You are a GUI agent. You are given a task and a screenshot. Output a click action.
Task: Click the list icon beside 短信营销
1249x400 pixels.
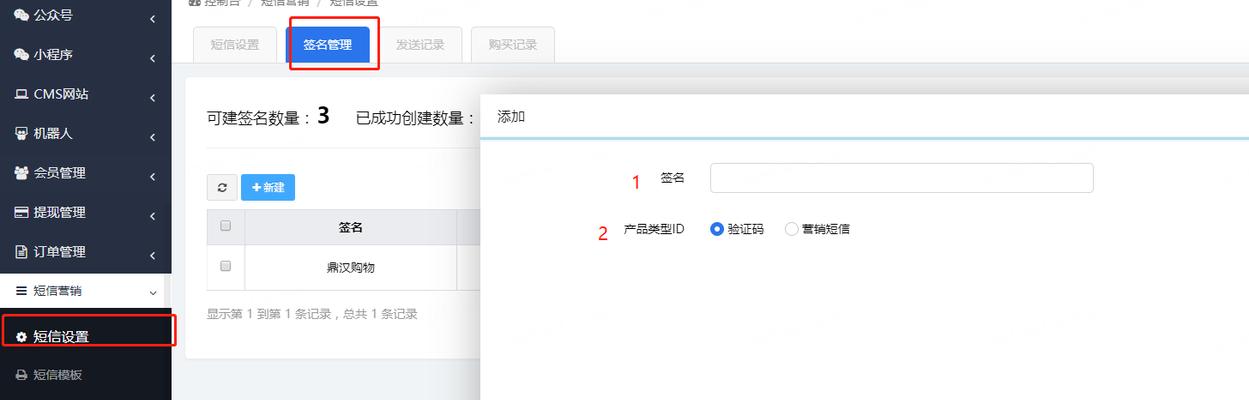(21, 290)
